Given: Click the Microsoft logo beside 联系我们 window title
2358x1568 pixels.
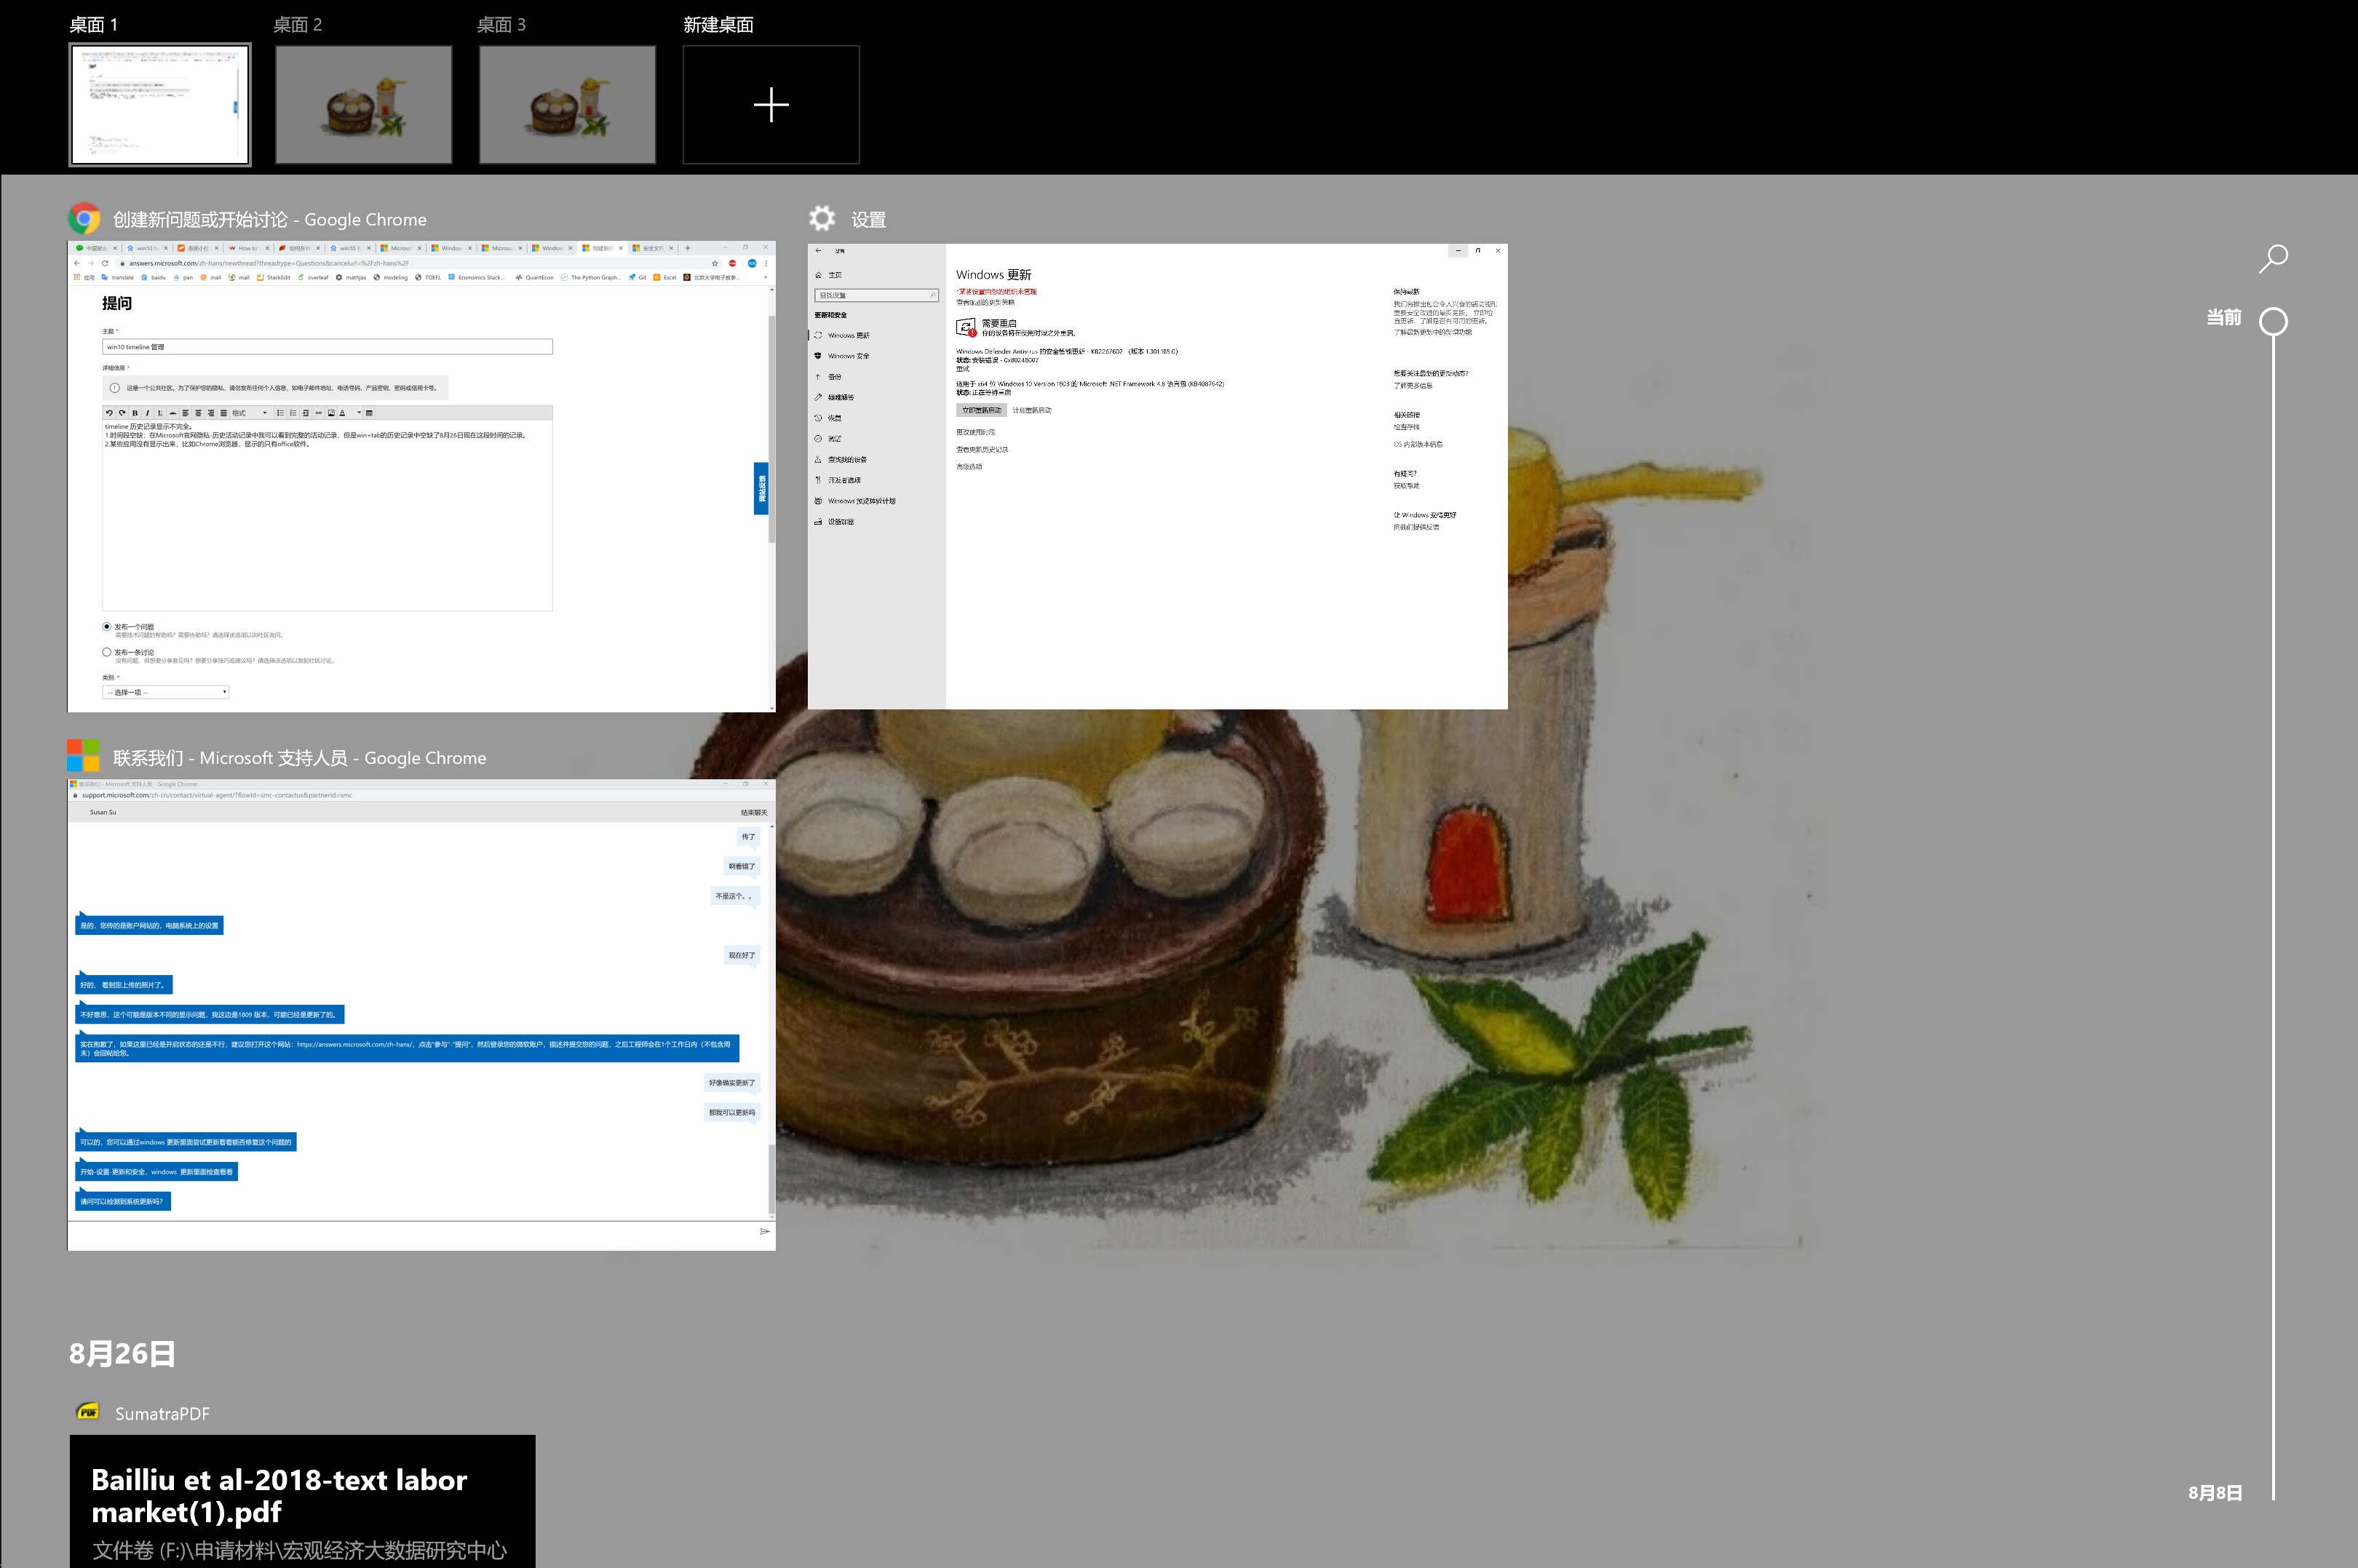Looking at the screenshot, I should [x=83, y=756].
